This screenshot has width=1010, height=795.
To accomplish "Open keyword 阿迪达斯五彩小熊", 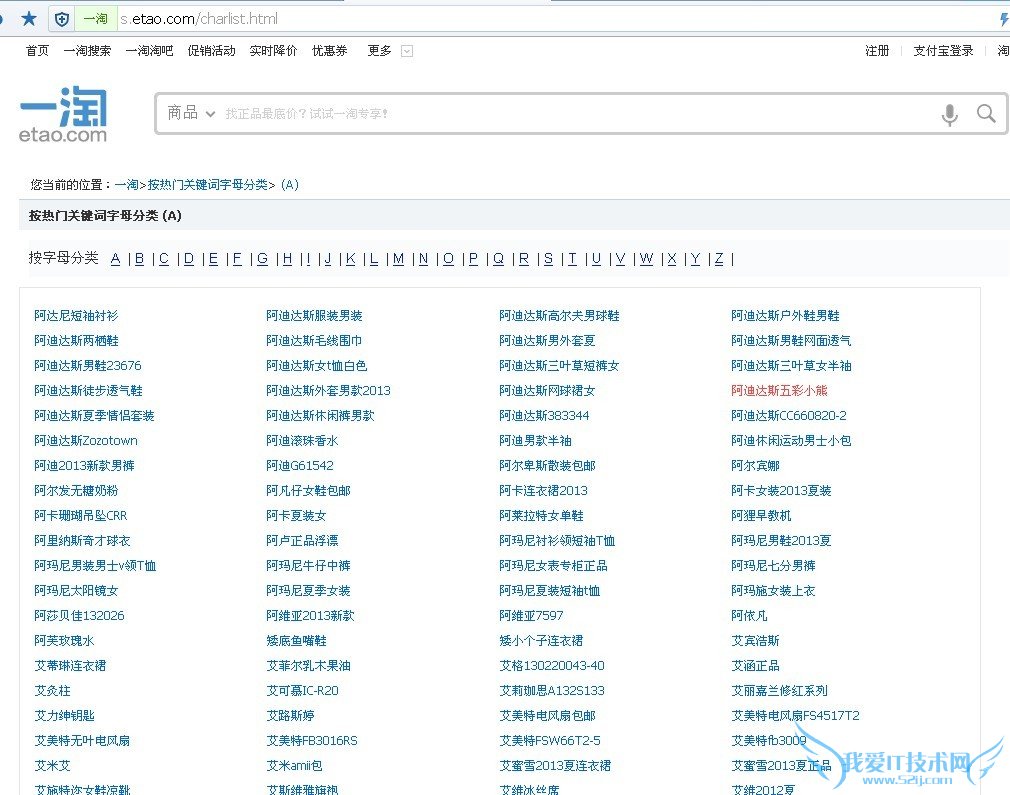I will pos(779,390).
